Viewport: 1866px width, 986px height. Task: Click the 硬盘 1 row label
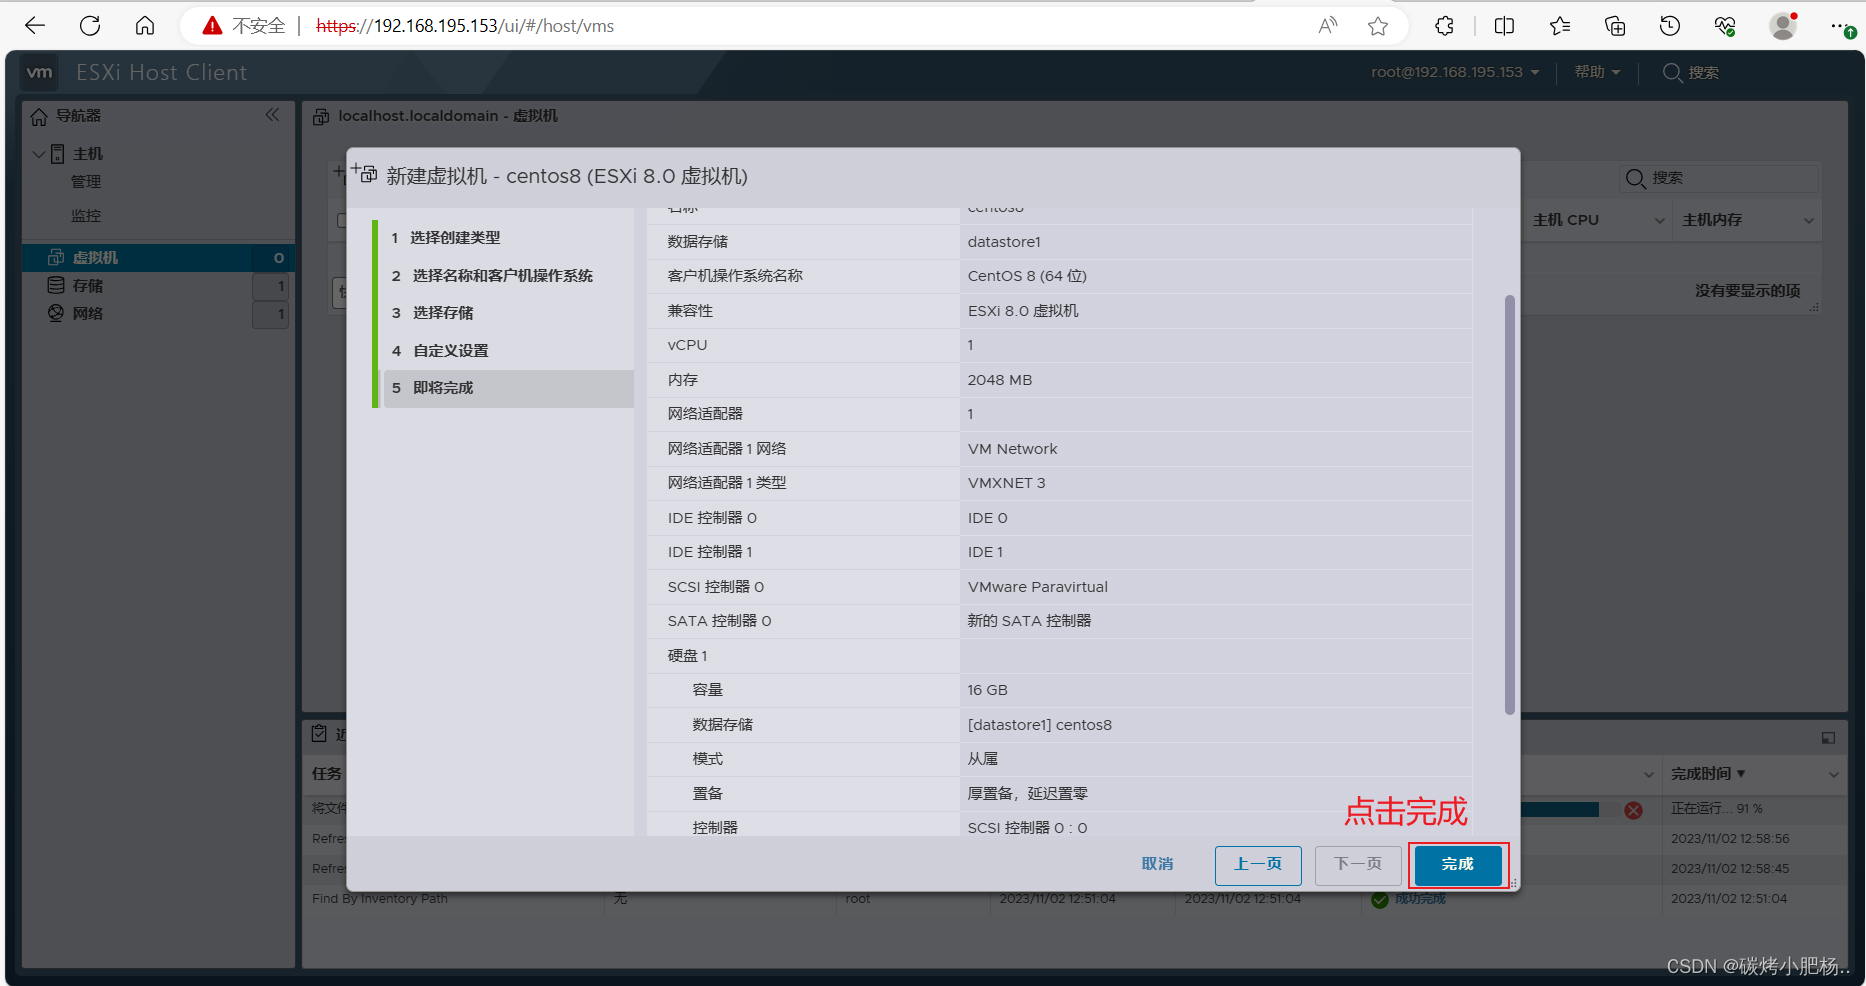tap(688, 656)
